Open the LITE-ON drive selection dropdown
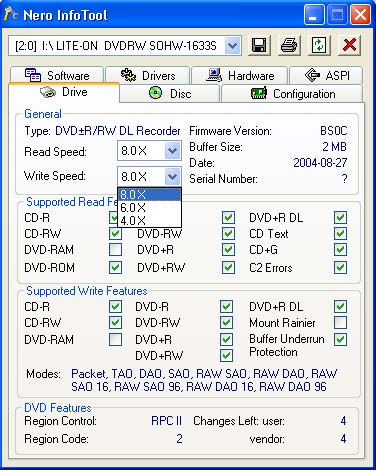 coord(232,45)
